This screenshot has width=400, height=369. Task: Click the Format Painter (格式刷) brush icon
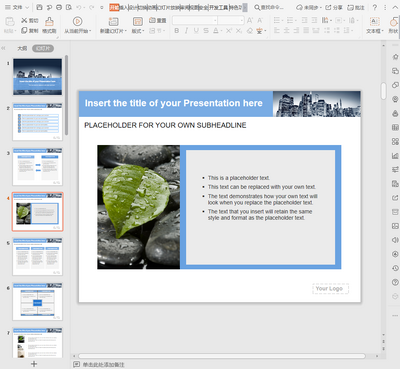(x=49, y=22)
